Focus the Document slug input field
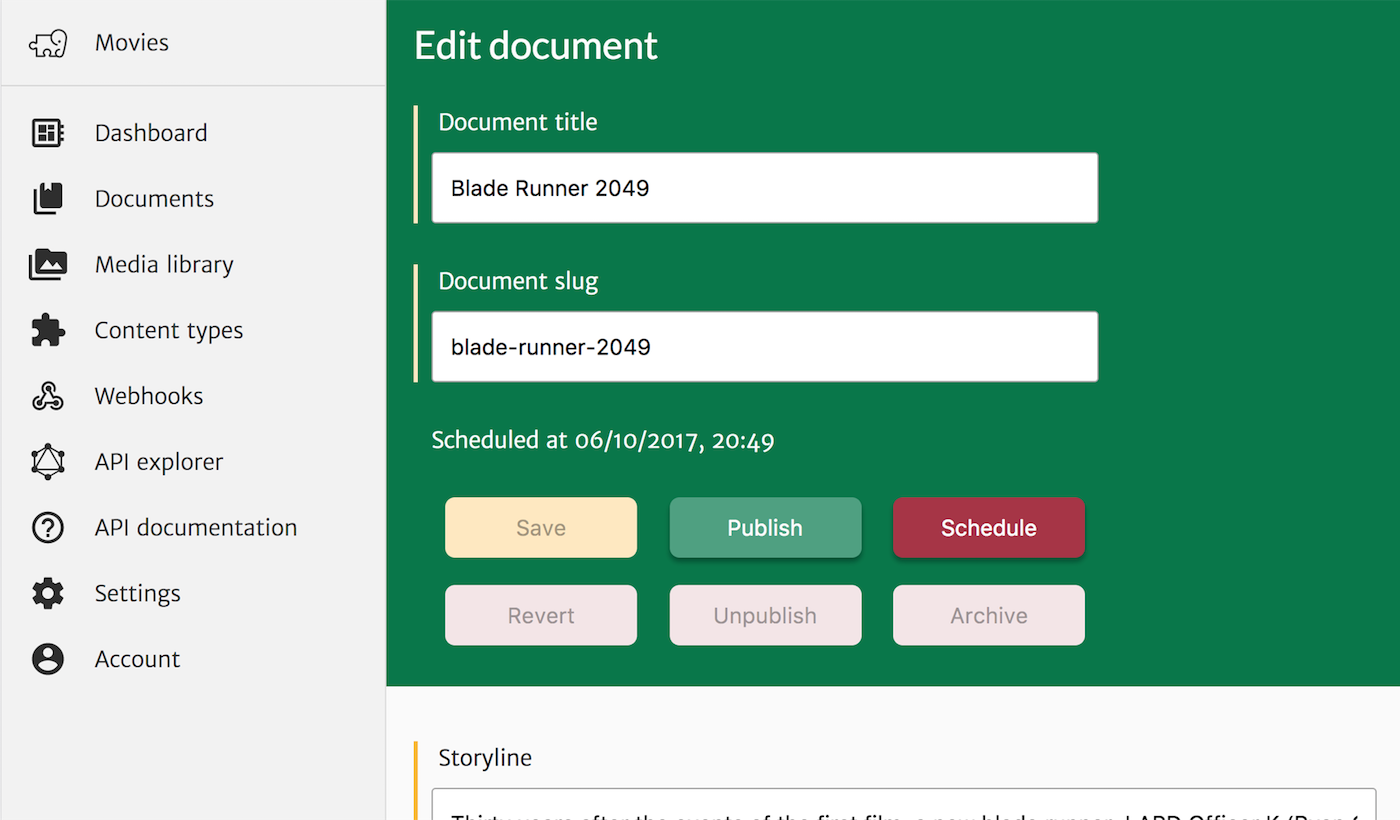 pos(765,347)
